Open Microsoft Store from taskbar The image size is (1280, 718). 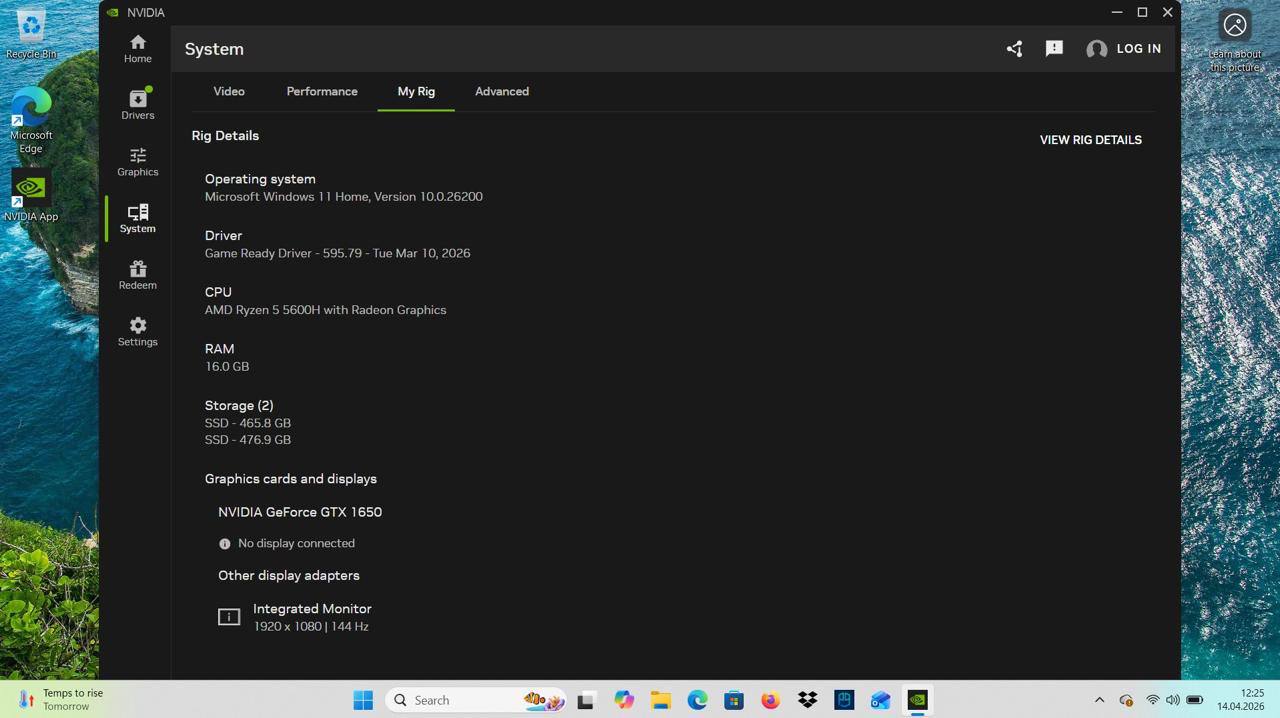point(734,700)
